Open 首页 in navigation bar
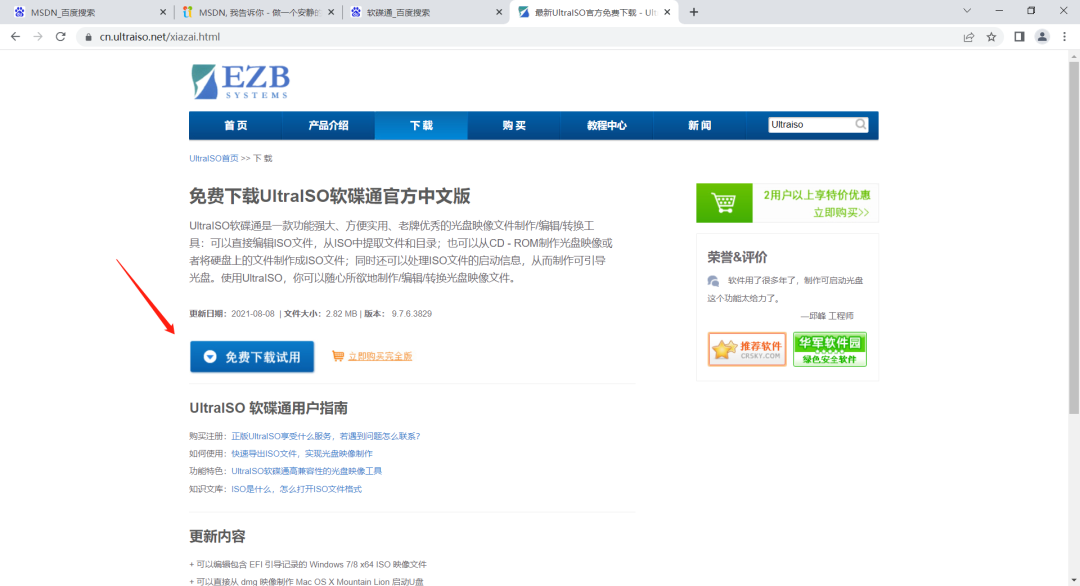The width and height of the screenshot is (1080, 586). tap(236, 125)
